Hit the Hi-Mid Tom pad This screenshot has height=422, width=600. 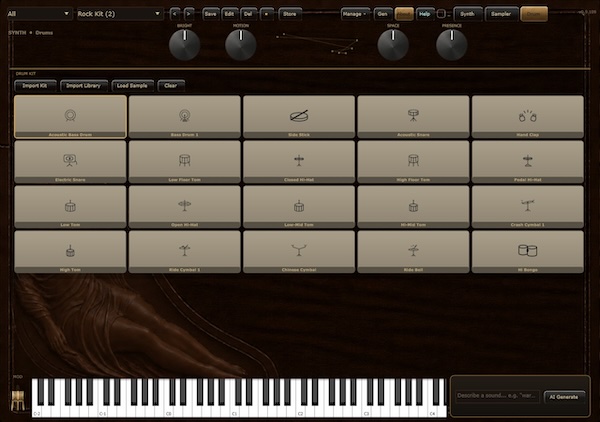(x=413, y=207)
